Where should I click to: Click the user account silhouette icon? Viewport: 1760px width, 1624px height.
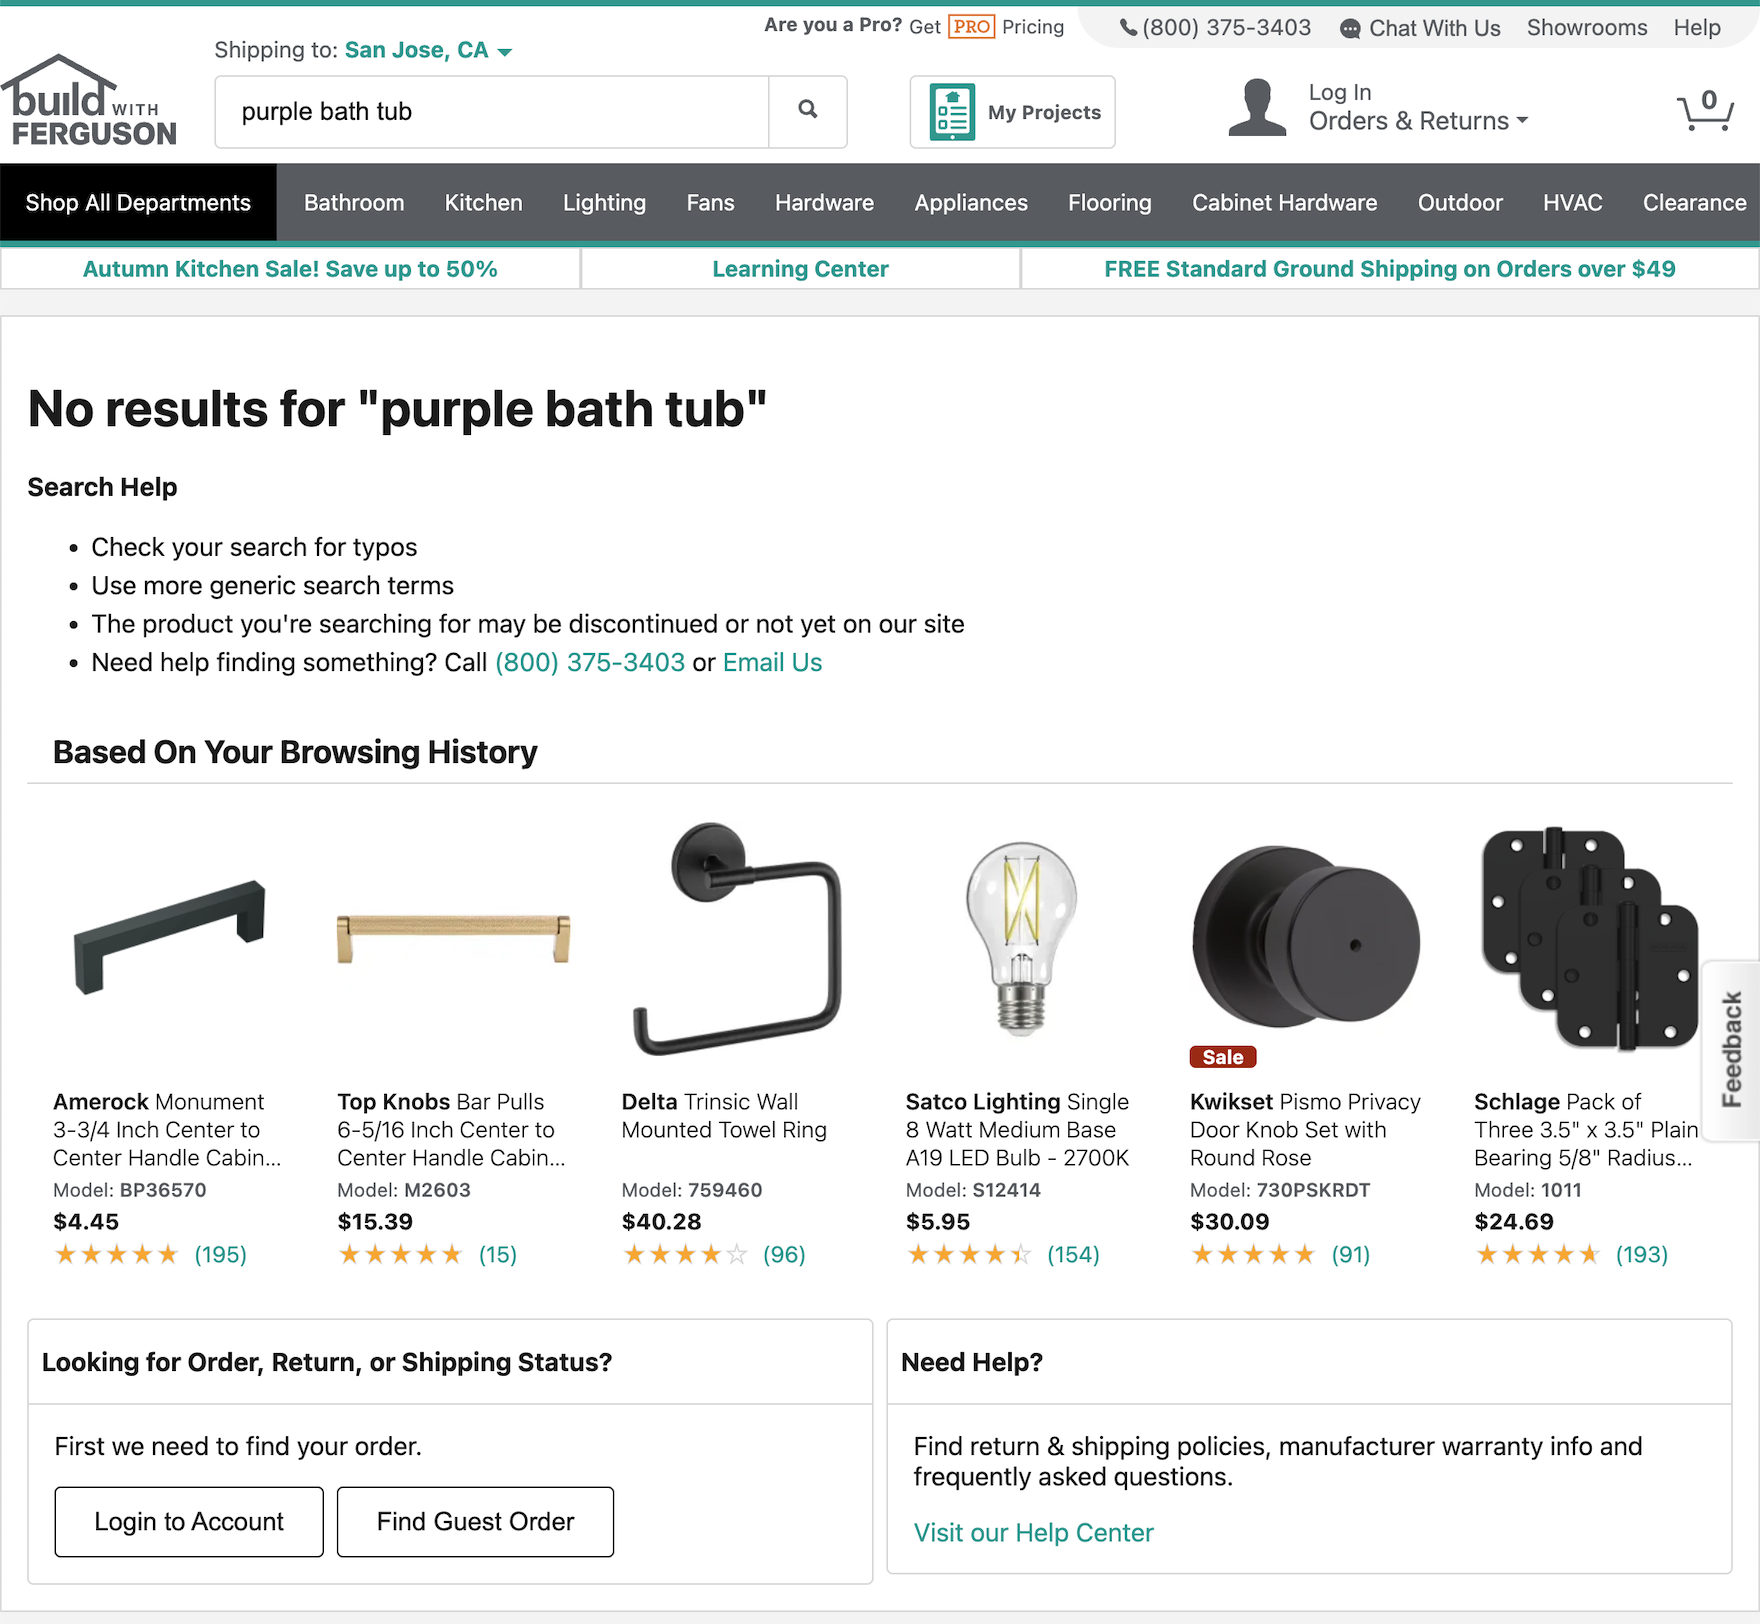[1257, 108]
